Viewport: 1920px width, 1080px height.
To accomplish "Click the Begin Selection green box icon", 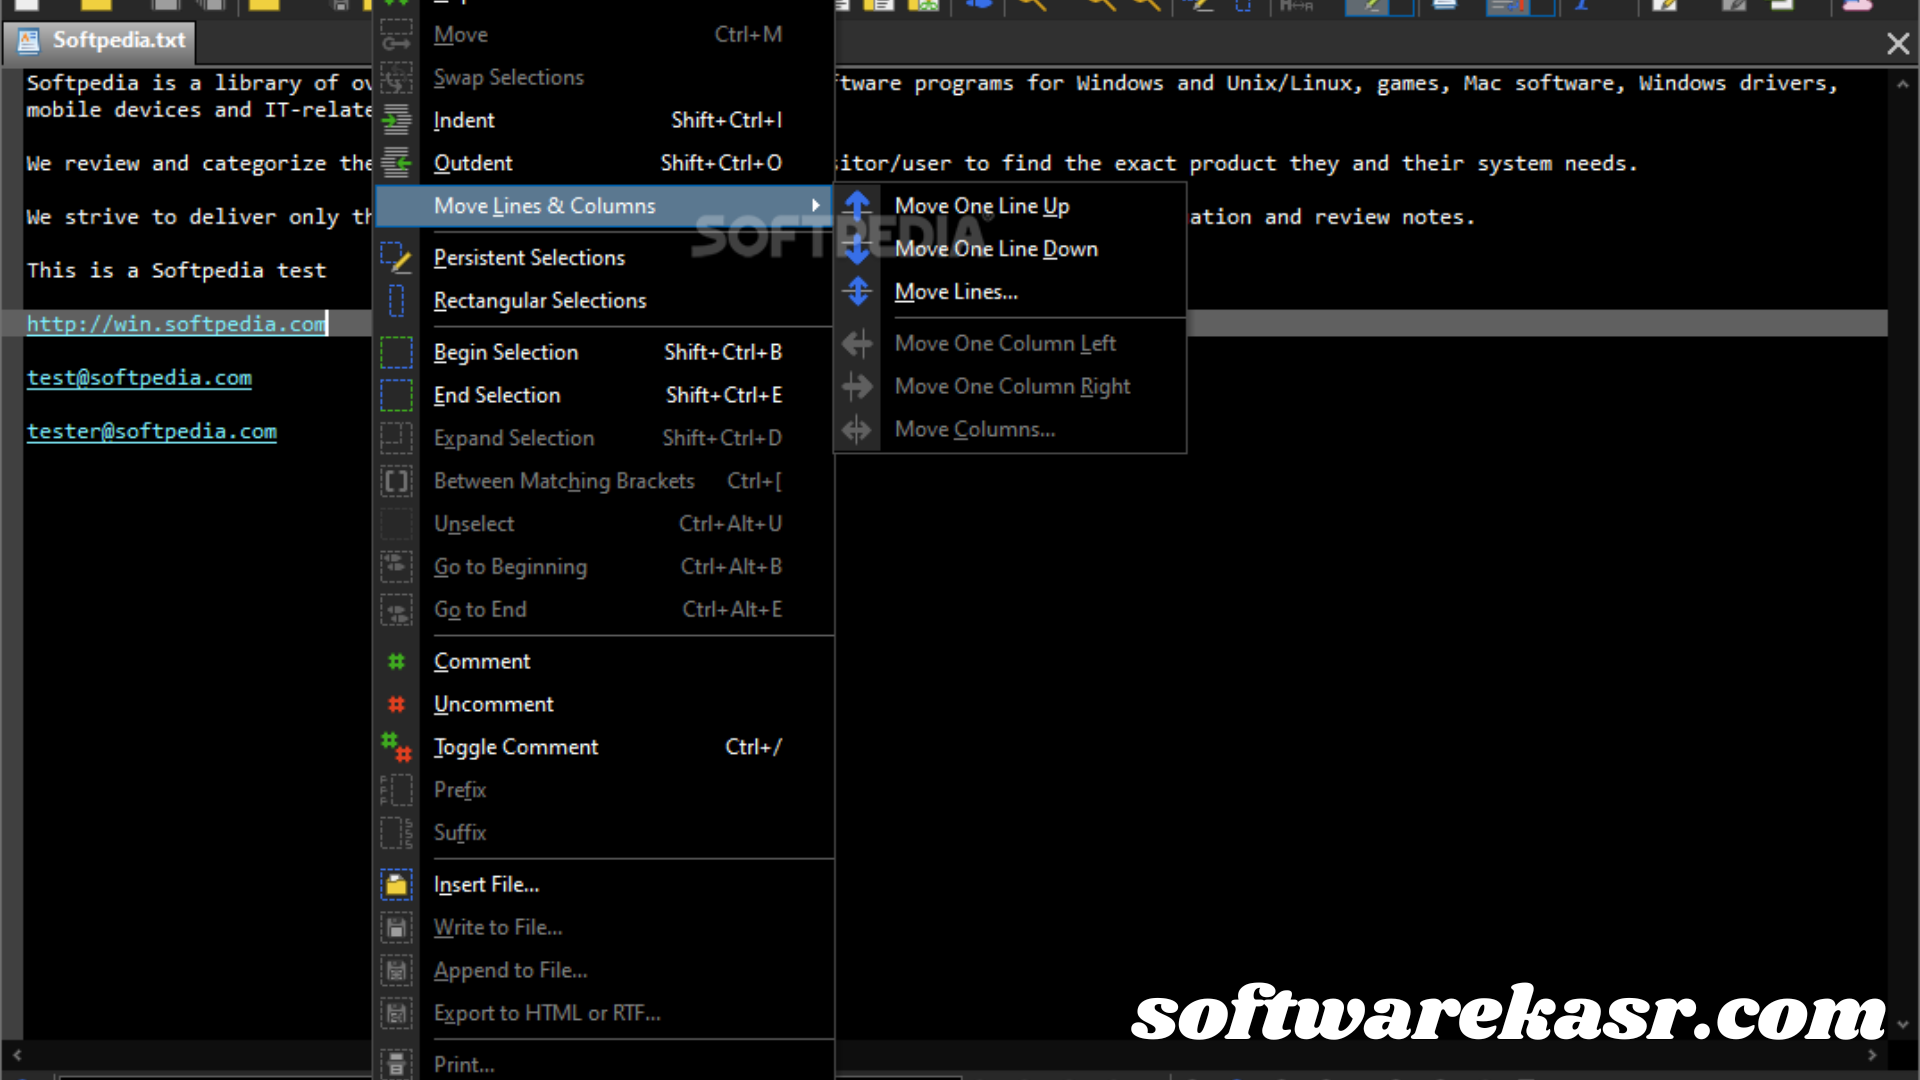I will coord(396,353).
